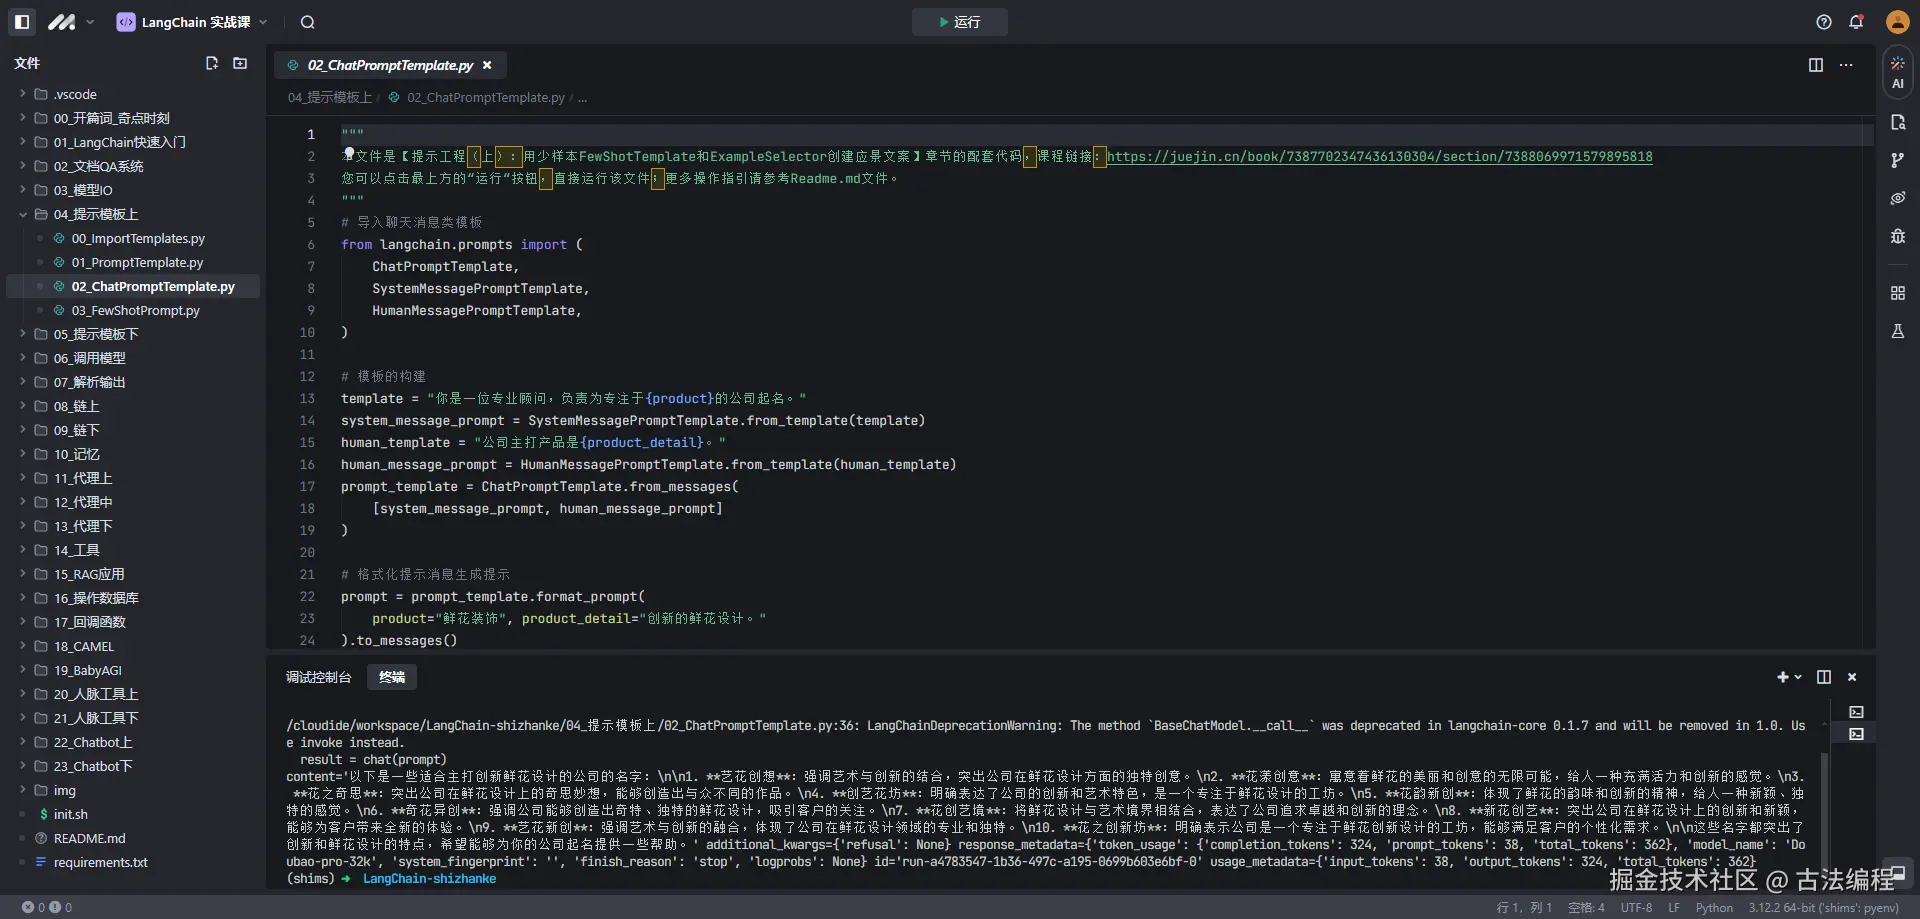Open the debug bug icon in sidebar
The height and width of the screenshot is (919, 1920).
[1897, 236]
